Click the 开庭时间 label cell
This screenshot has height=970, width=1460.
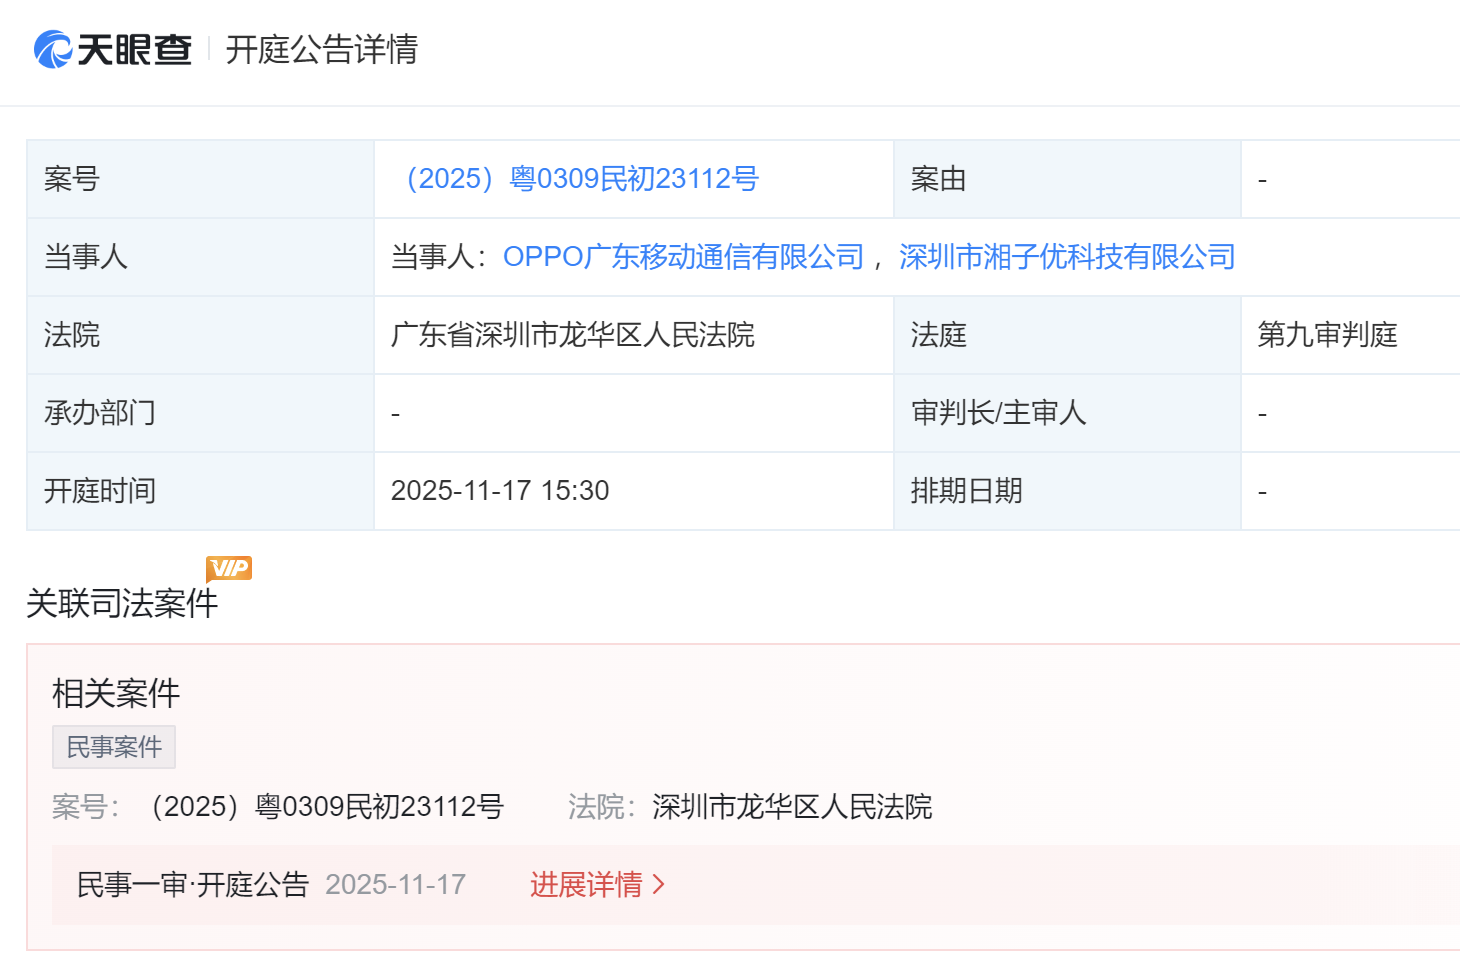[200, 491]
